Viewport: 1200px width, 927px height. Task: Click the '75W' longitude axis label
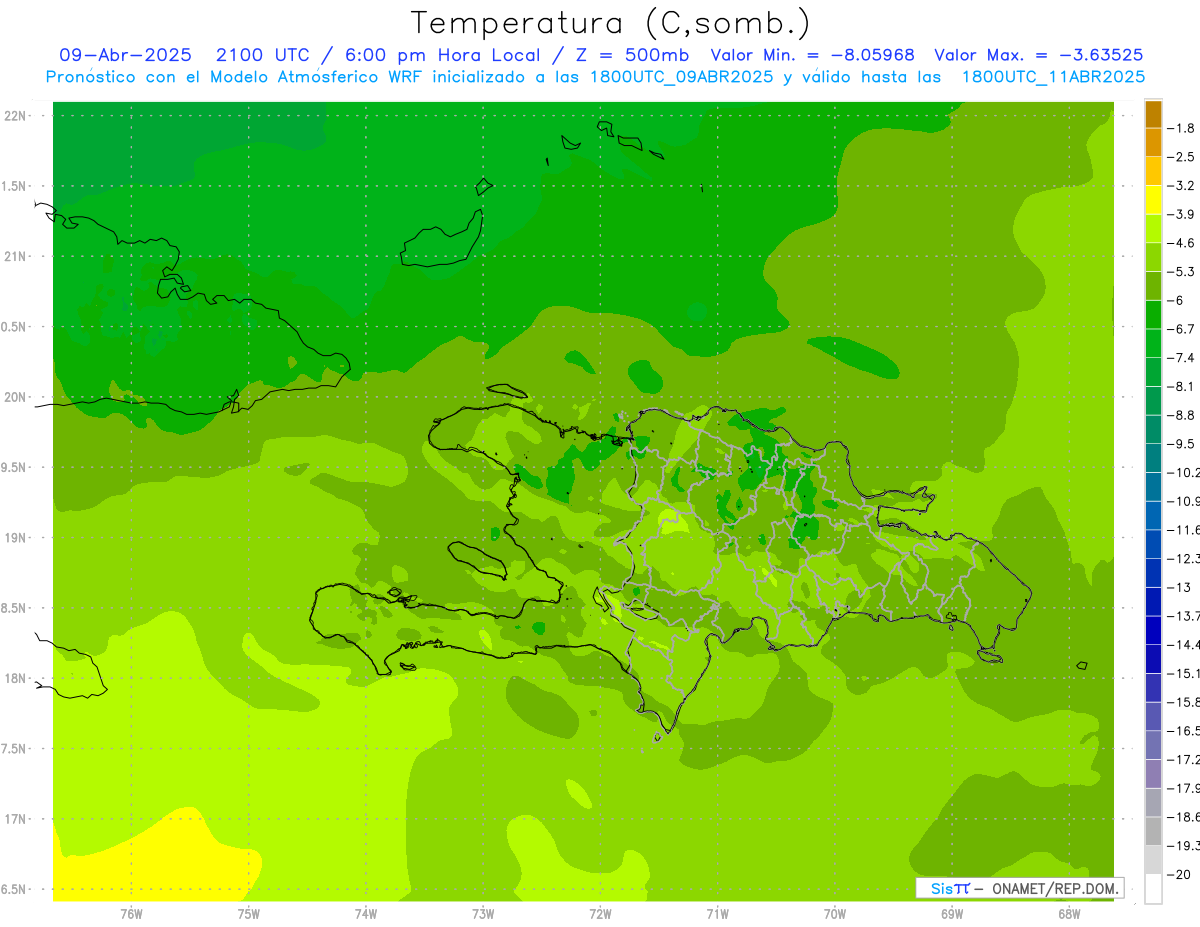point(249,914)
